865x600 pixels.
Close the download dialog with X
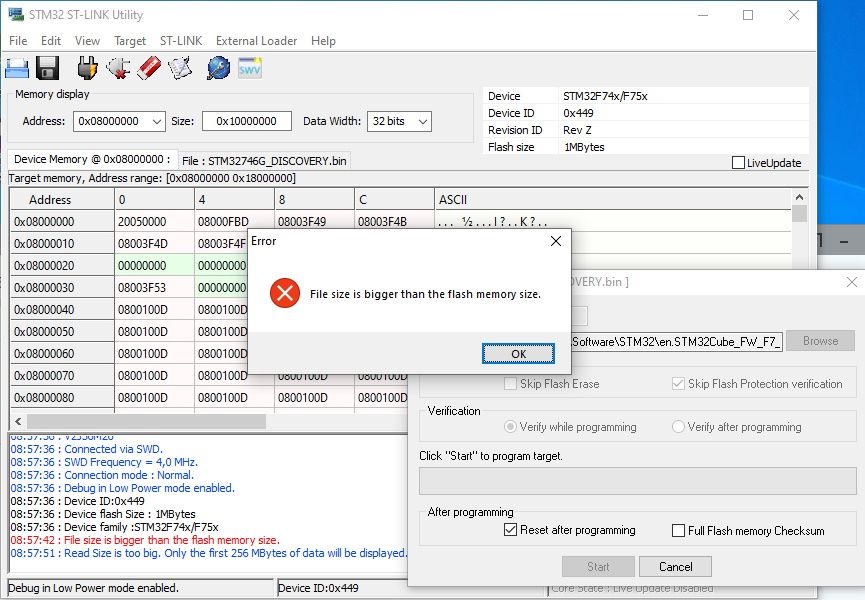(x=852, y=282)
